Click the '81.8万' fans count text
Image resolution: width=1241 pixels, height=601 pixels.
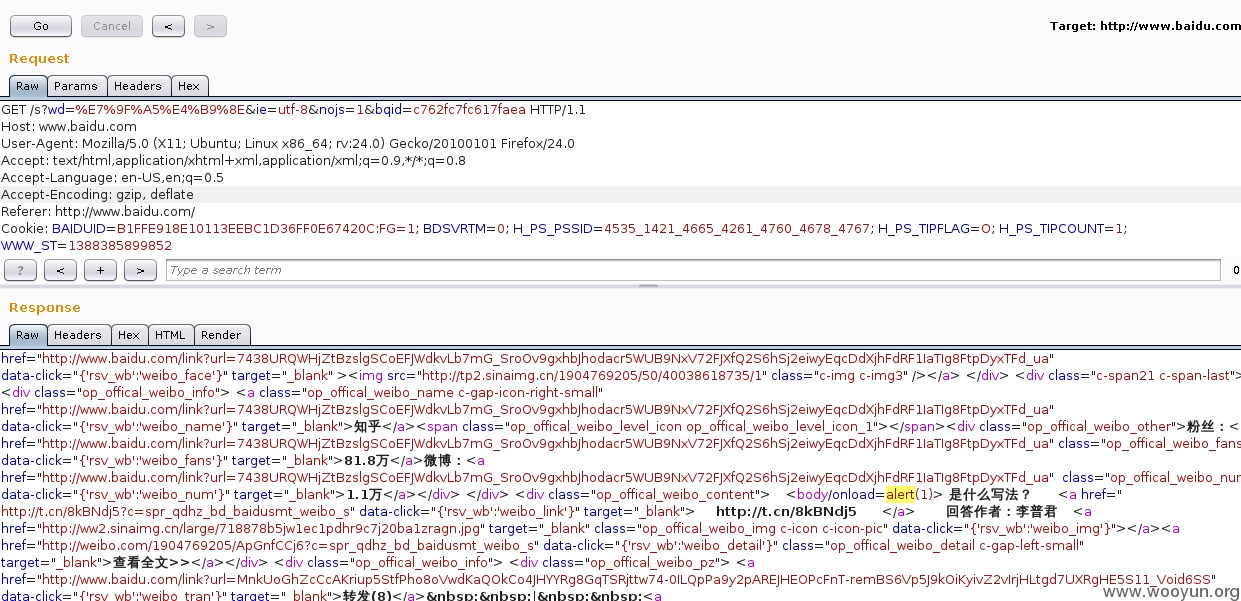click(x=366, y=460)
